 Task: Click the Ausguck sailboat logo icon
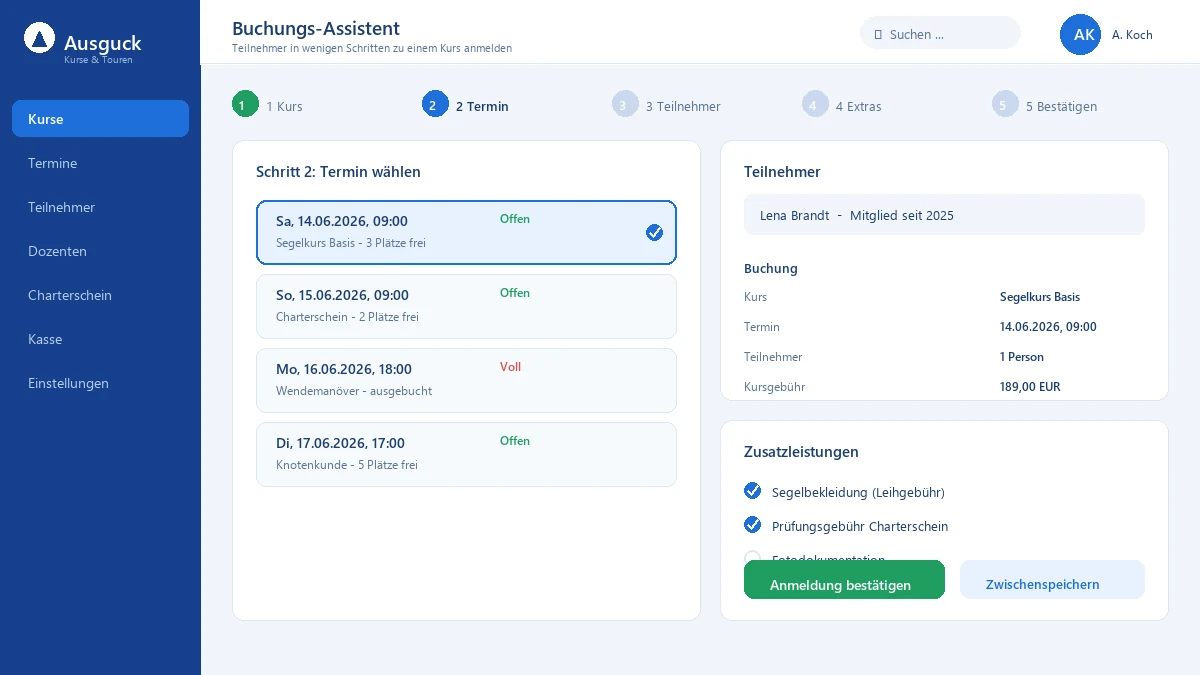pyautogui.click(x=40, y=39)
